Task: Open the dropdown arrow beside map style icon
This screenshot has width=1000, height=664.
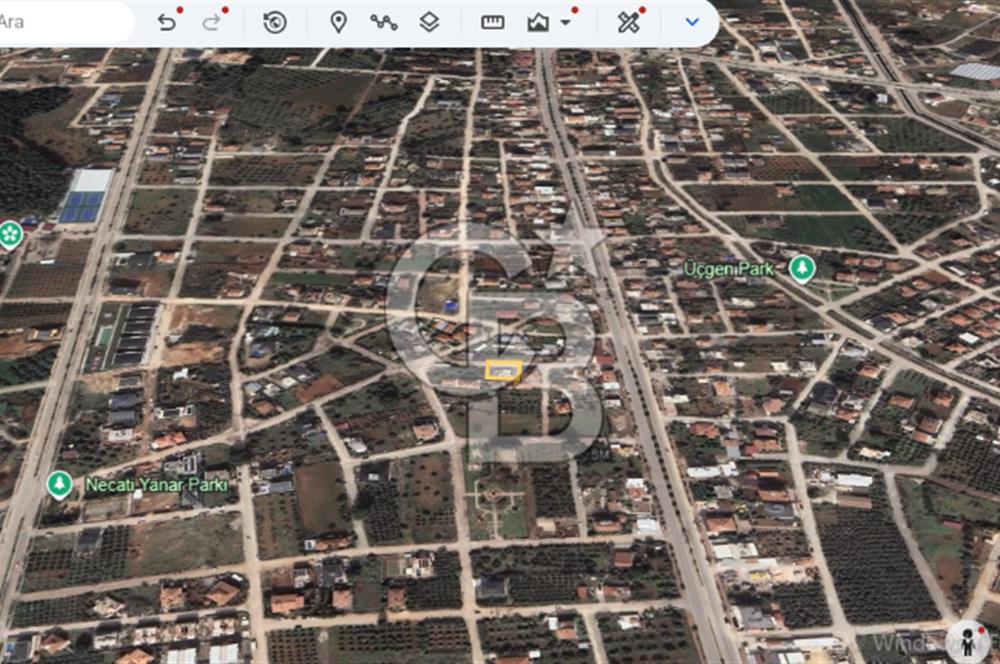Action: pos(566,22)
